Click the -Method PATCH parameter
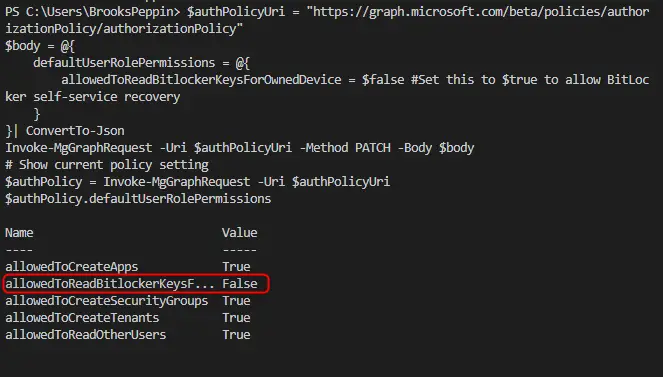 pos(345,148)
